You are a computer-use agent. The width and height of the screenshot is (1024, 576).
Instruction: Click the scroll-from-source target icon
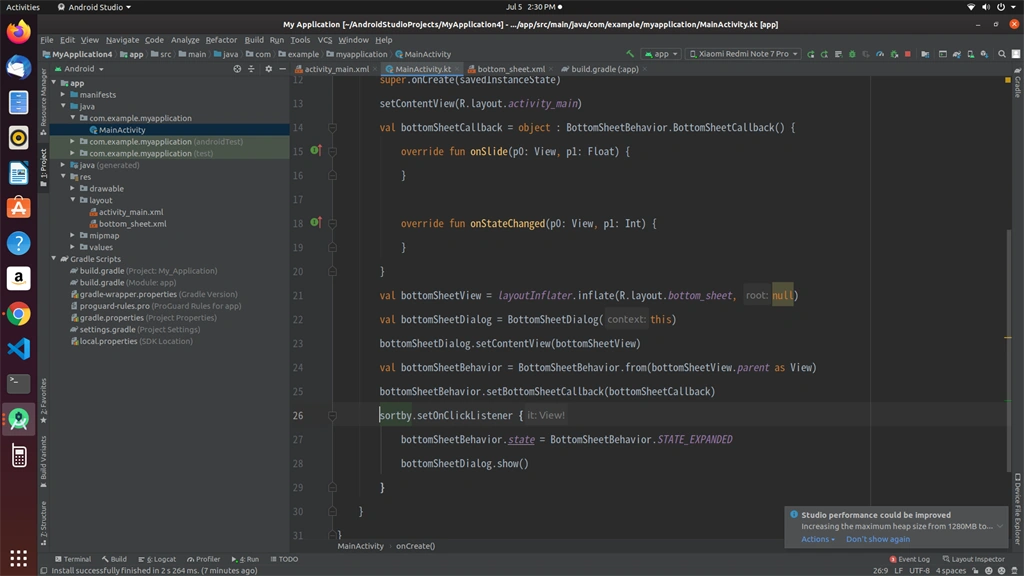(237, 69)
